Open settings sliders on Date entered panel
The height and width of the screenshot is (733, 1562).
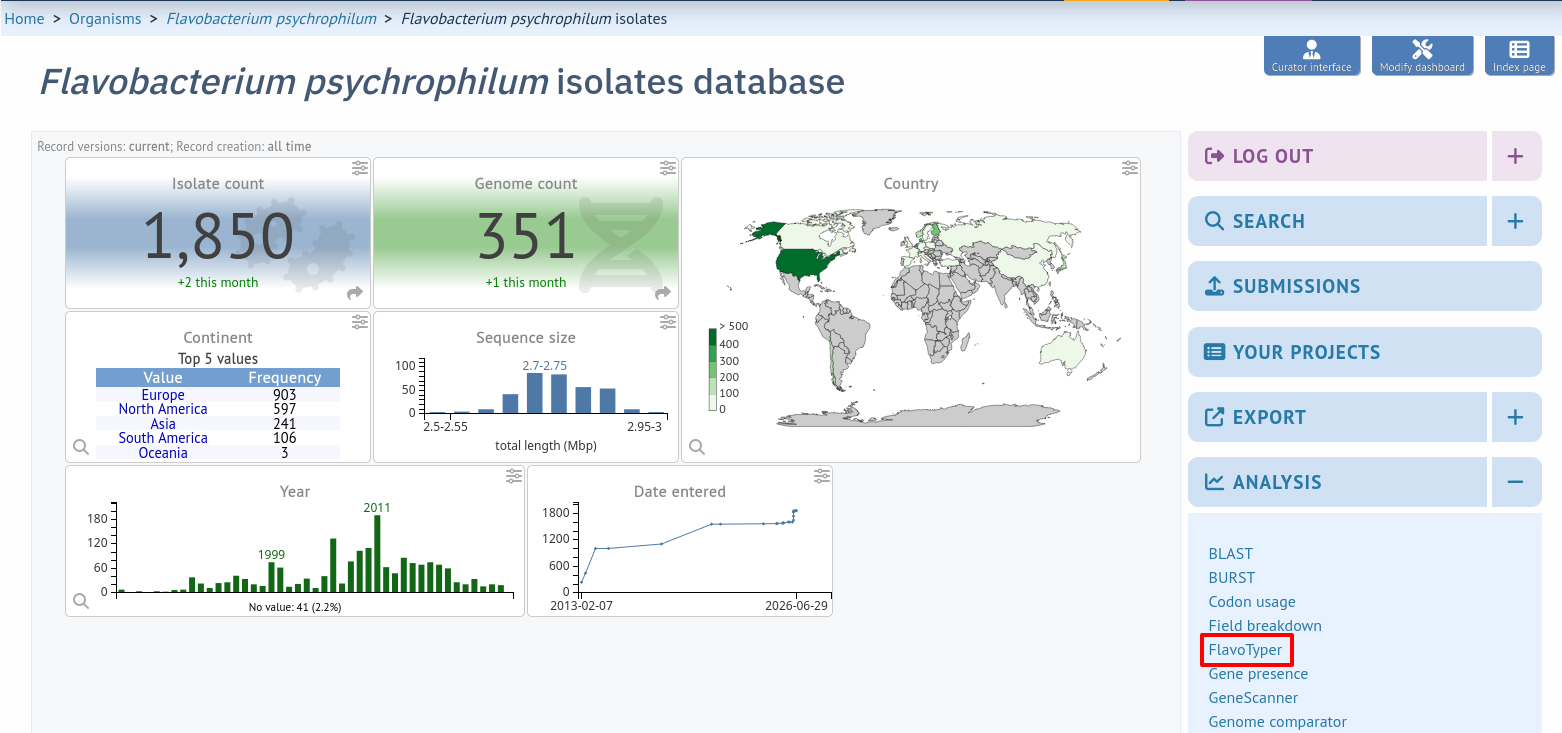pos(822,476)
